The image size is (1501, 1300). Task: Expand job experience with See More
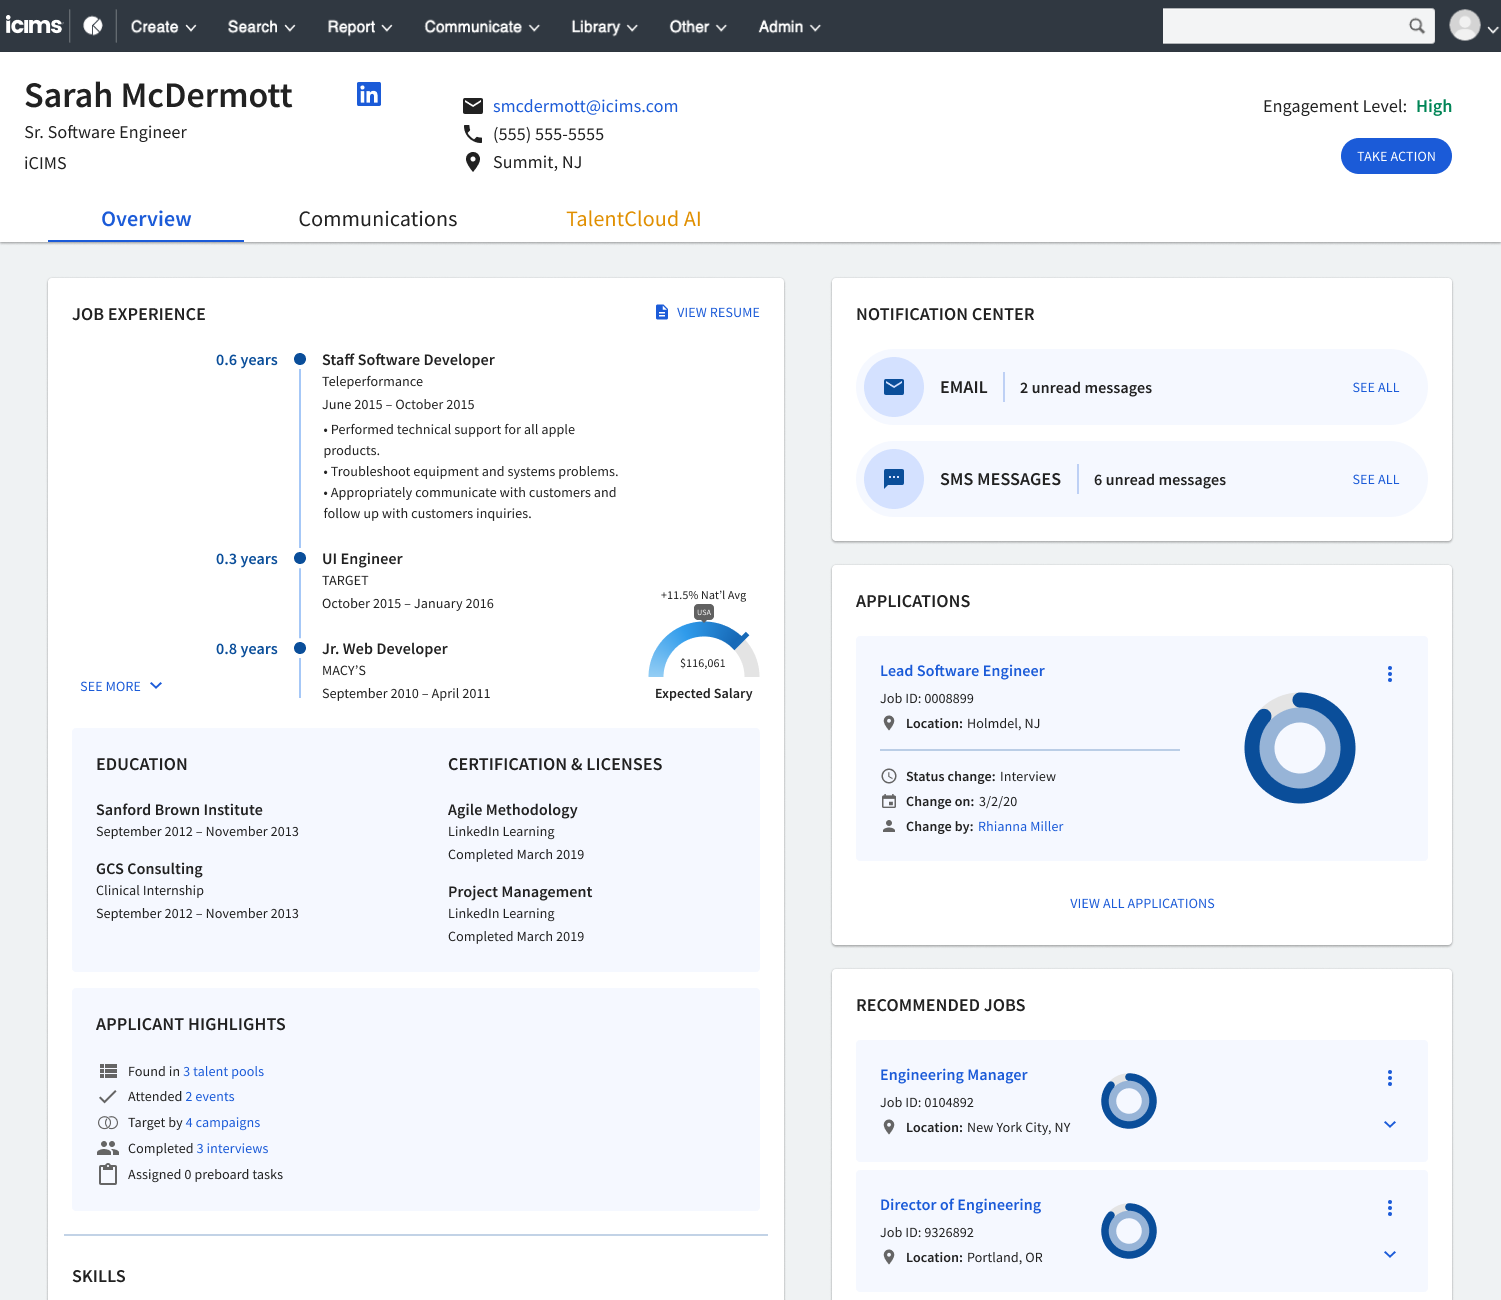121,686
